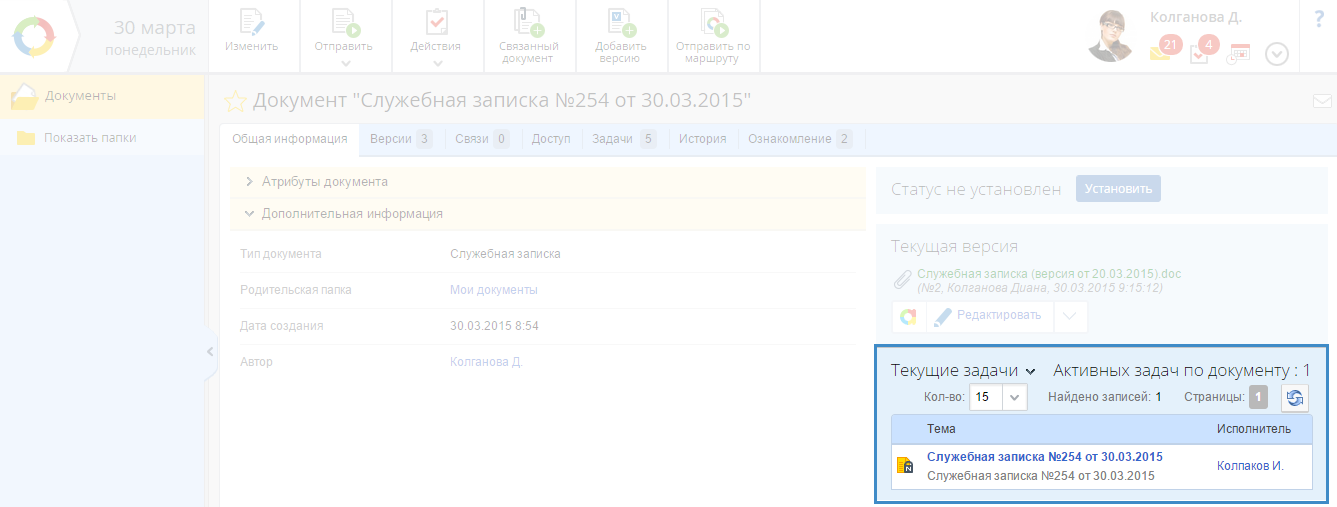Open the Кол-во records count dropdown

(x=1015, y=398)
